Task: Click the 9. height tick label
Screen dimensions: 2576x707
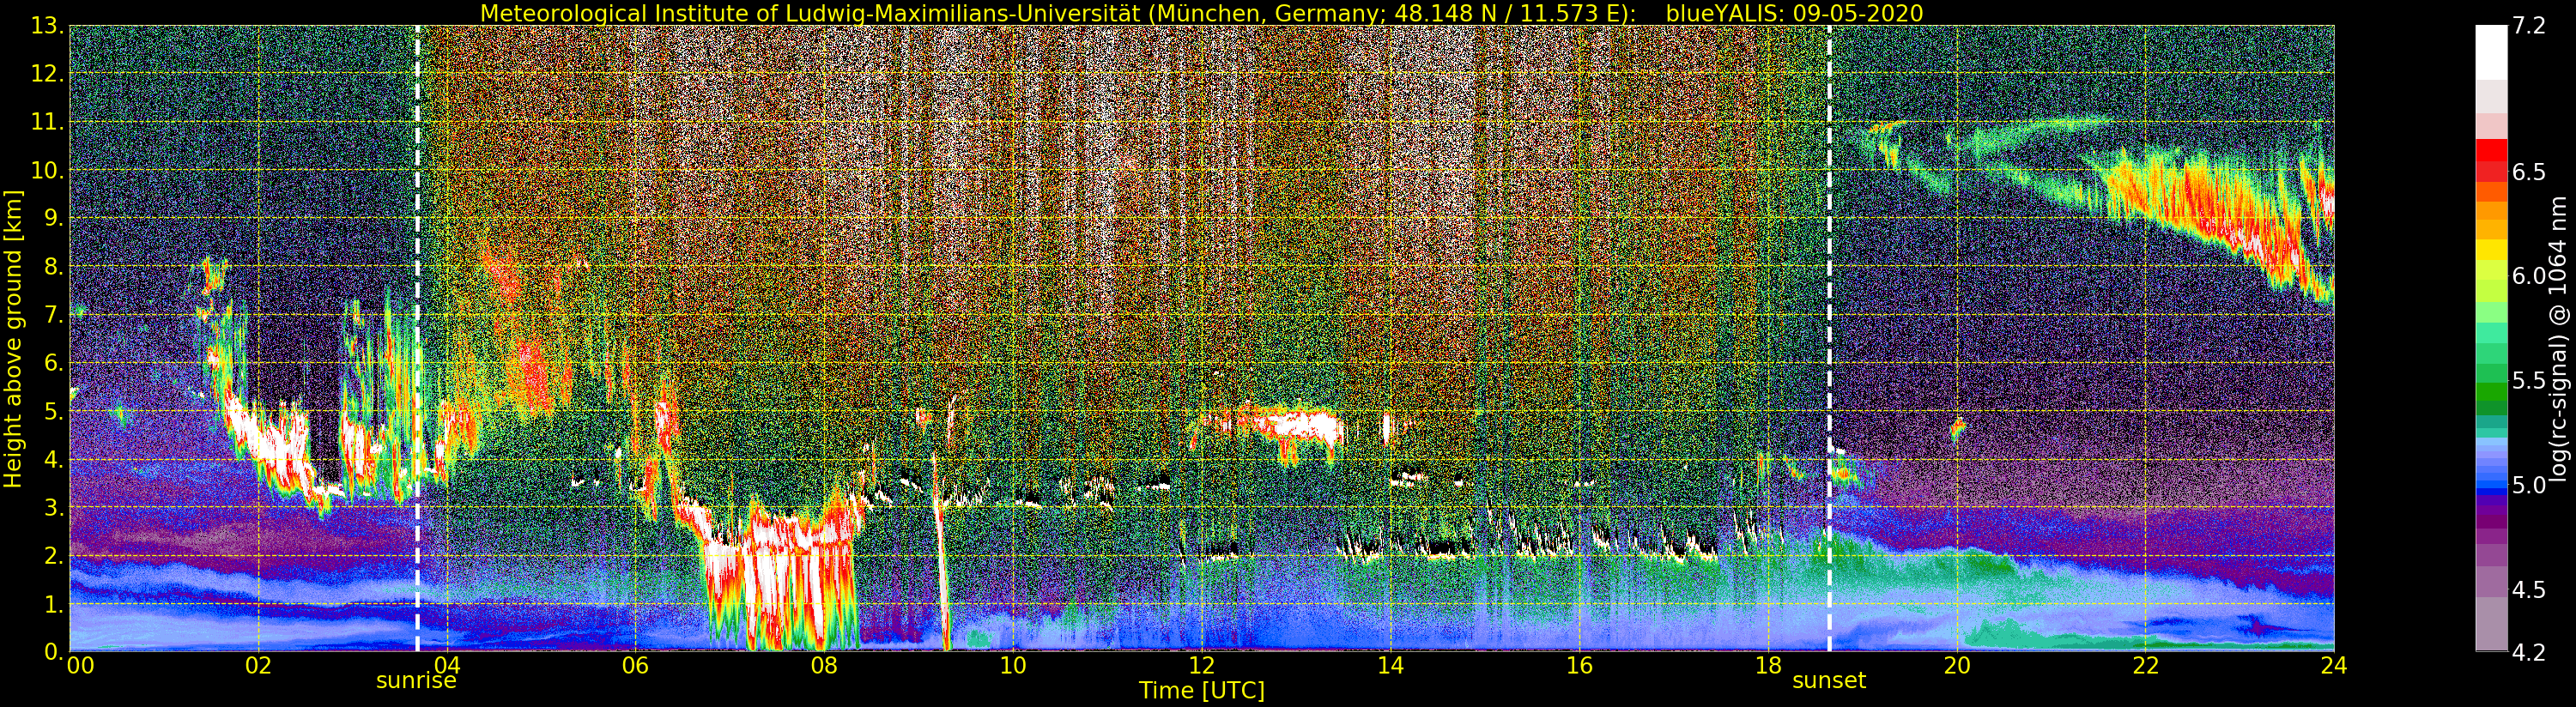Action: click(53, 218)
